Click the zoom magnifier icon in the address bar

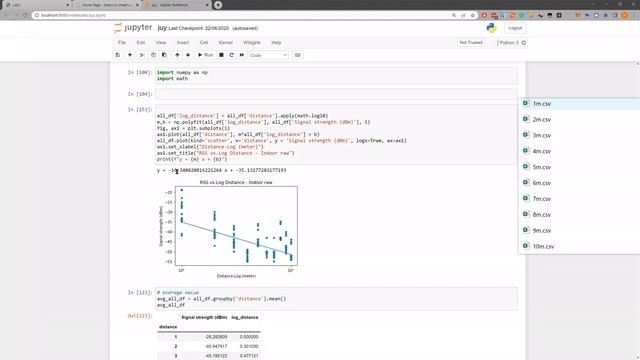454,15
